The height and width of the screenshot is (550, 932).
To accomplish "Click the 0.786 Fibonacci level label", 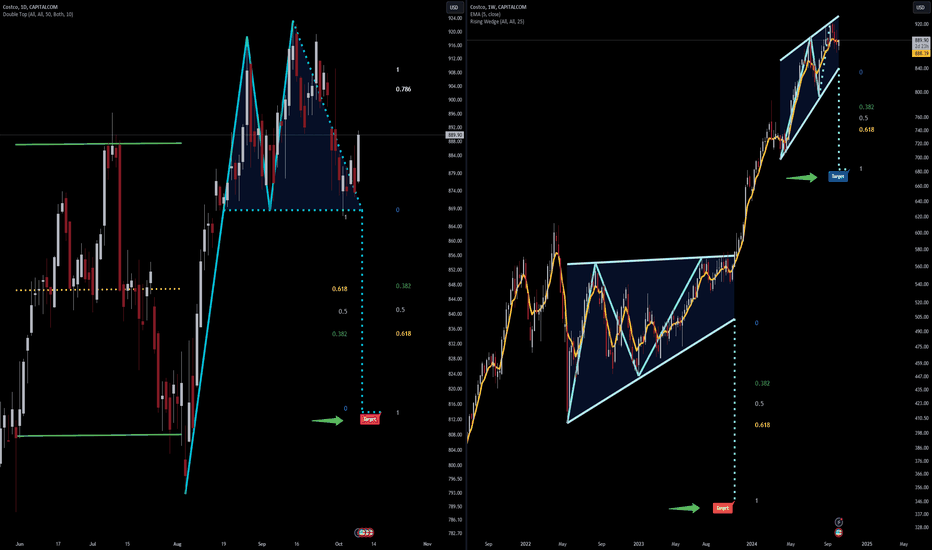I will coord(403,89).
